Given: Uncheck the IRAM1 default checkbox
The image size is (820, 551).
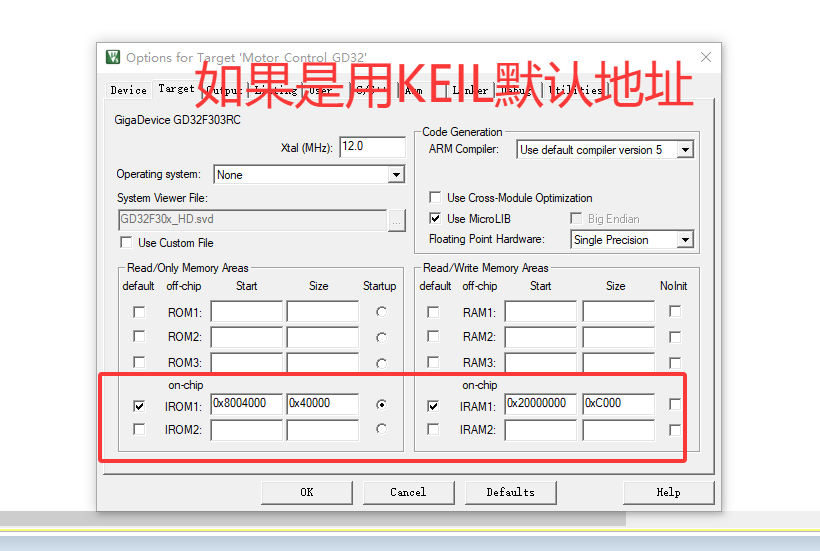Looking at the screenshot, I should 433,406.
